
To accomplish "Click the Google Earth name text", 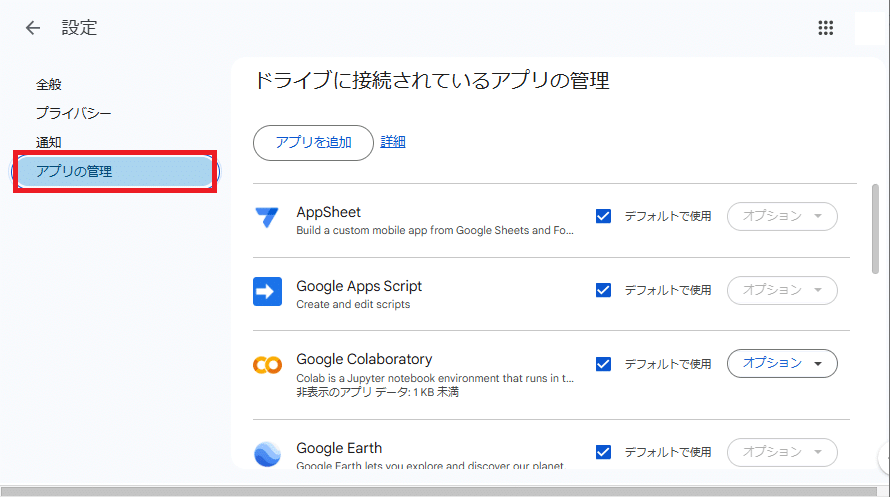I will click(339, 448).
